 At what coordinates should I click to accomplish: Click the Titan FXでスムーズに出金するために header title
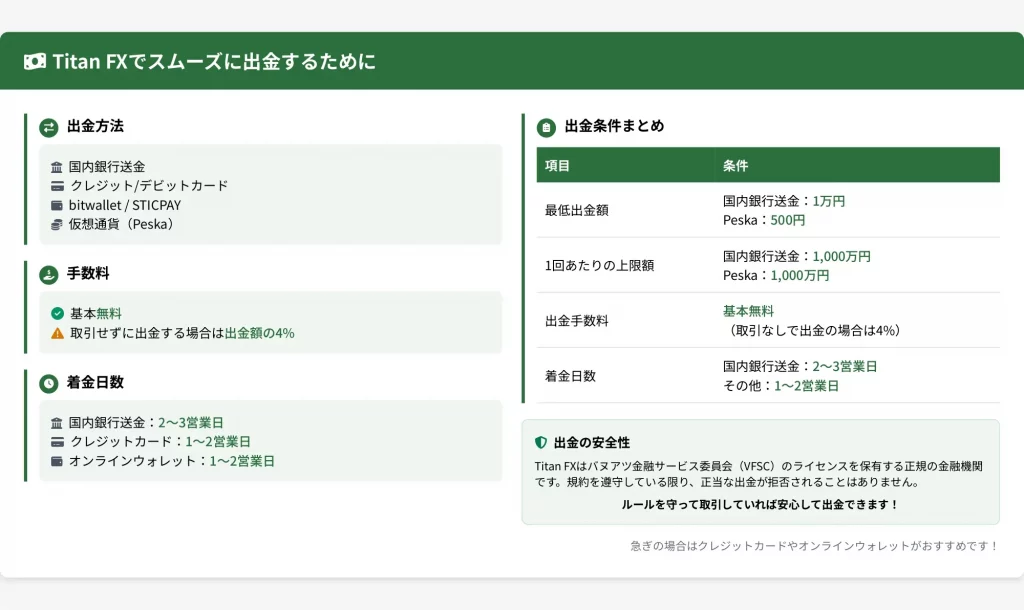click(215, 62)
